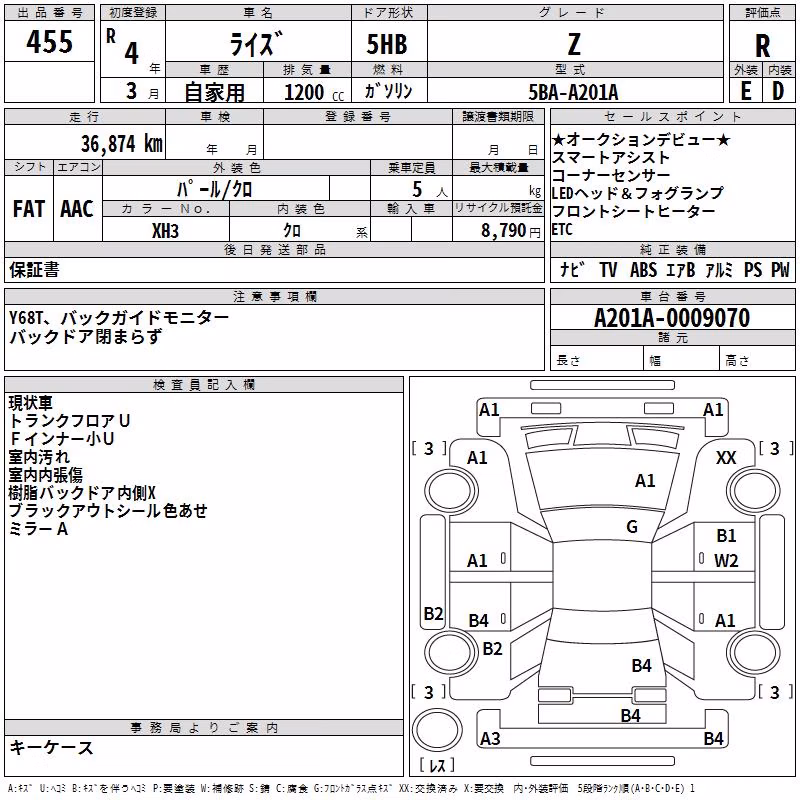Click the セールスポイント header
Image resolution: width=800 pixels, height=800 pixels.
tap(672, 116)
